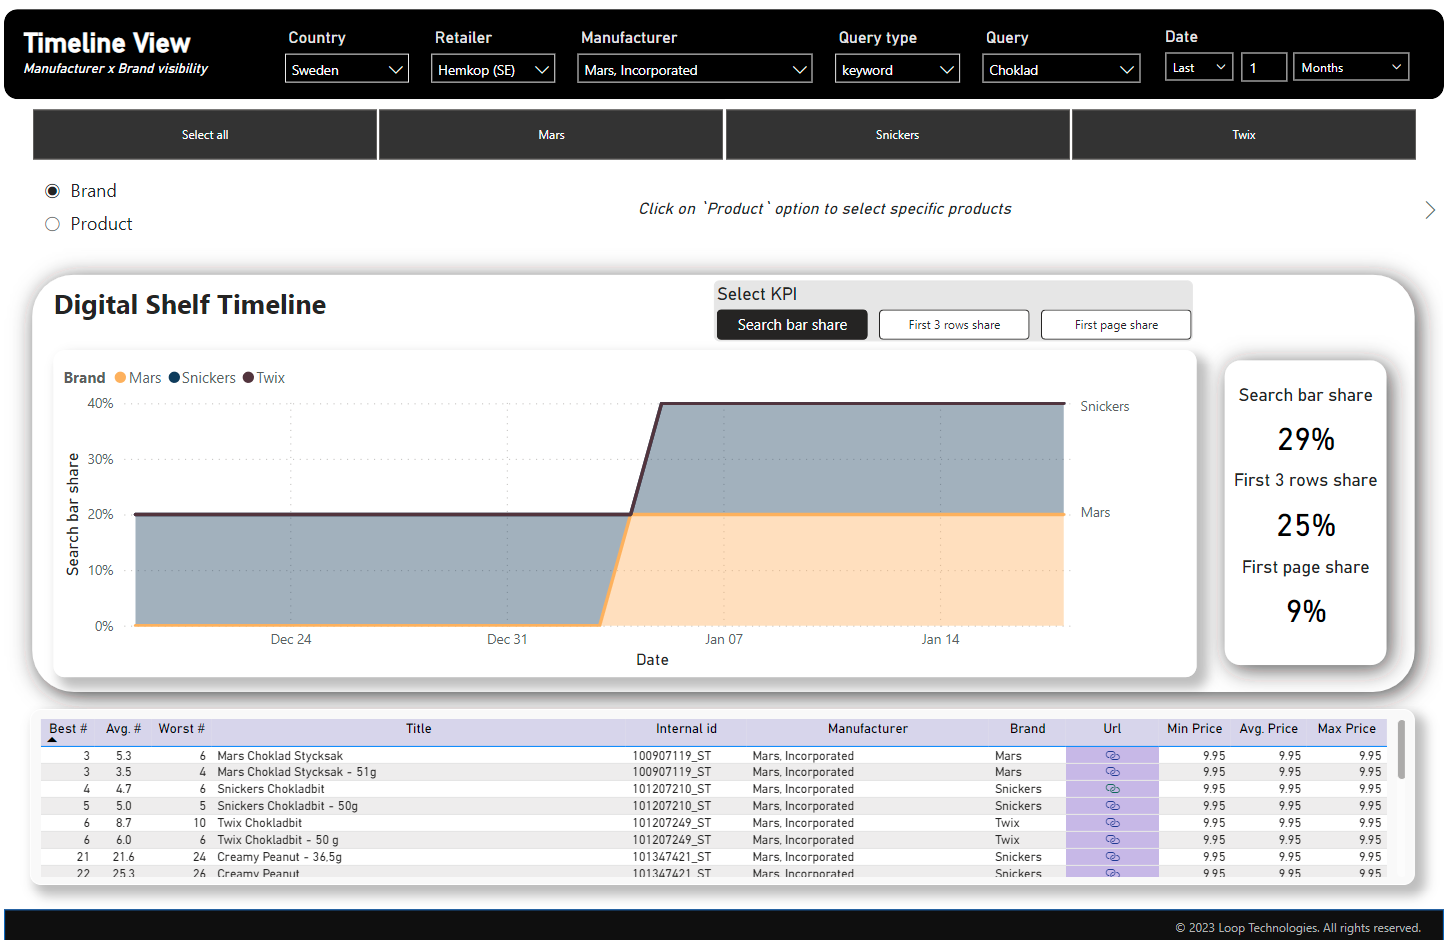Click the Snickers brand filter button
1444x940 pixels.
tap(897, 135)
